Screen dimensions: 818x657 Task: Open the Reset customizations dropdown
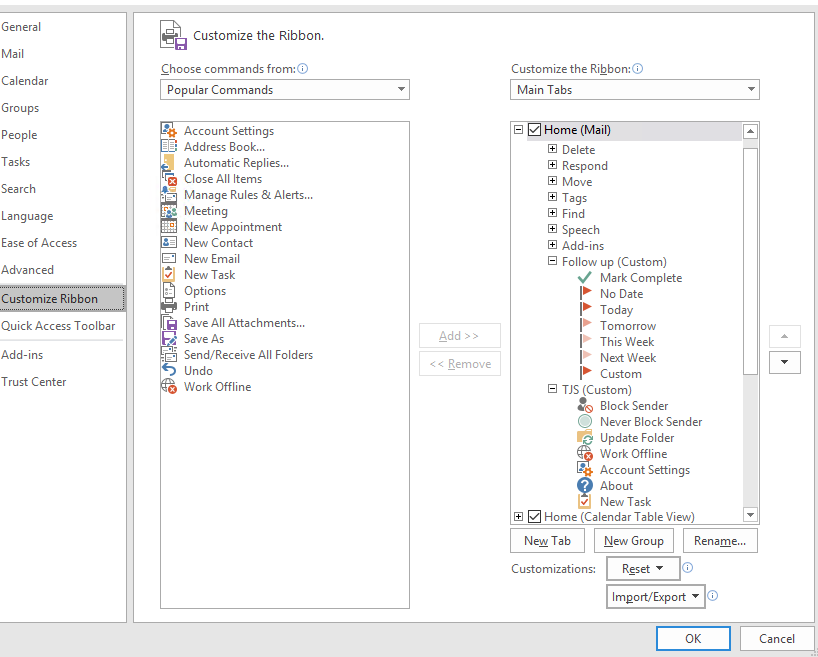643,568
